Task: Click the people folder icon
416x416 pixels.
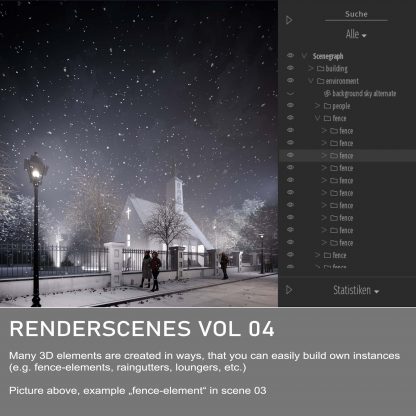Action: 327,106
